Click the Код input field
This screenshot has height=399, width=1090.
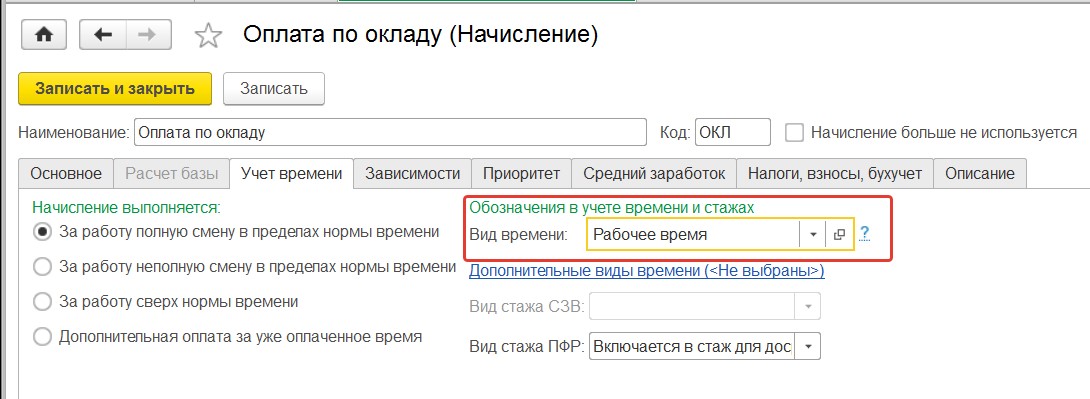pyautogui.click(x=733, y=132)
